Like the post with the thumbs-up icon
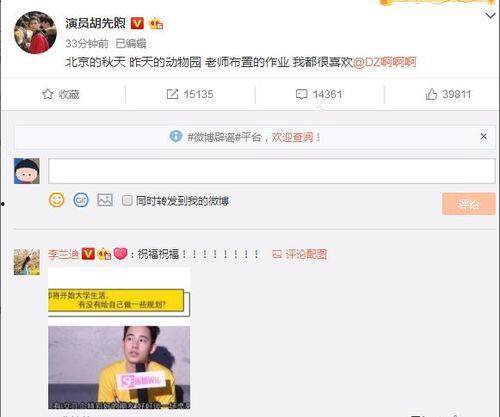500x417 pixels. point(431,94)
